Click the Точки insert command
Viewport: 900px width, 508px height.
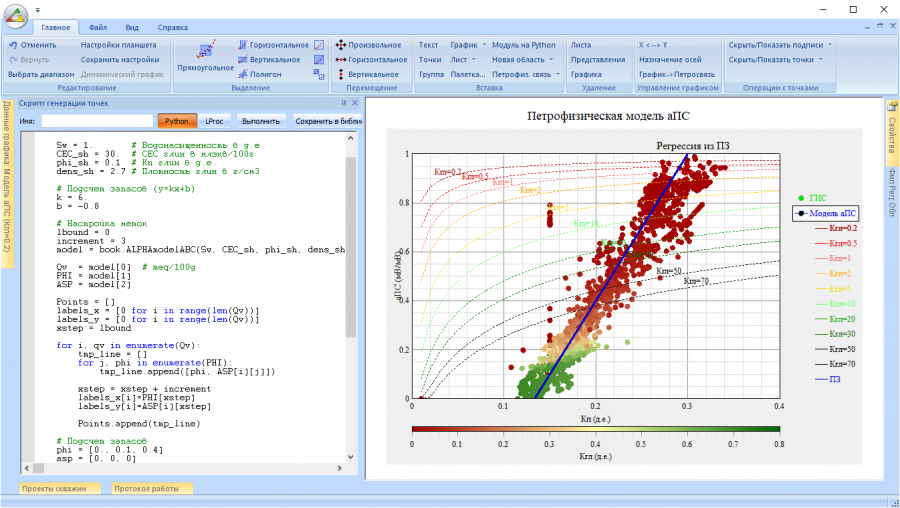click(x=430, y=60)
